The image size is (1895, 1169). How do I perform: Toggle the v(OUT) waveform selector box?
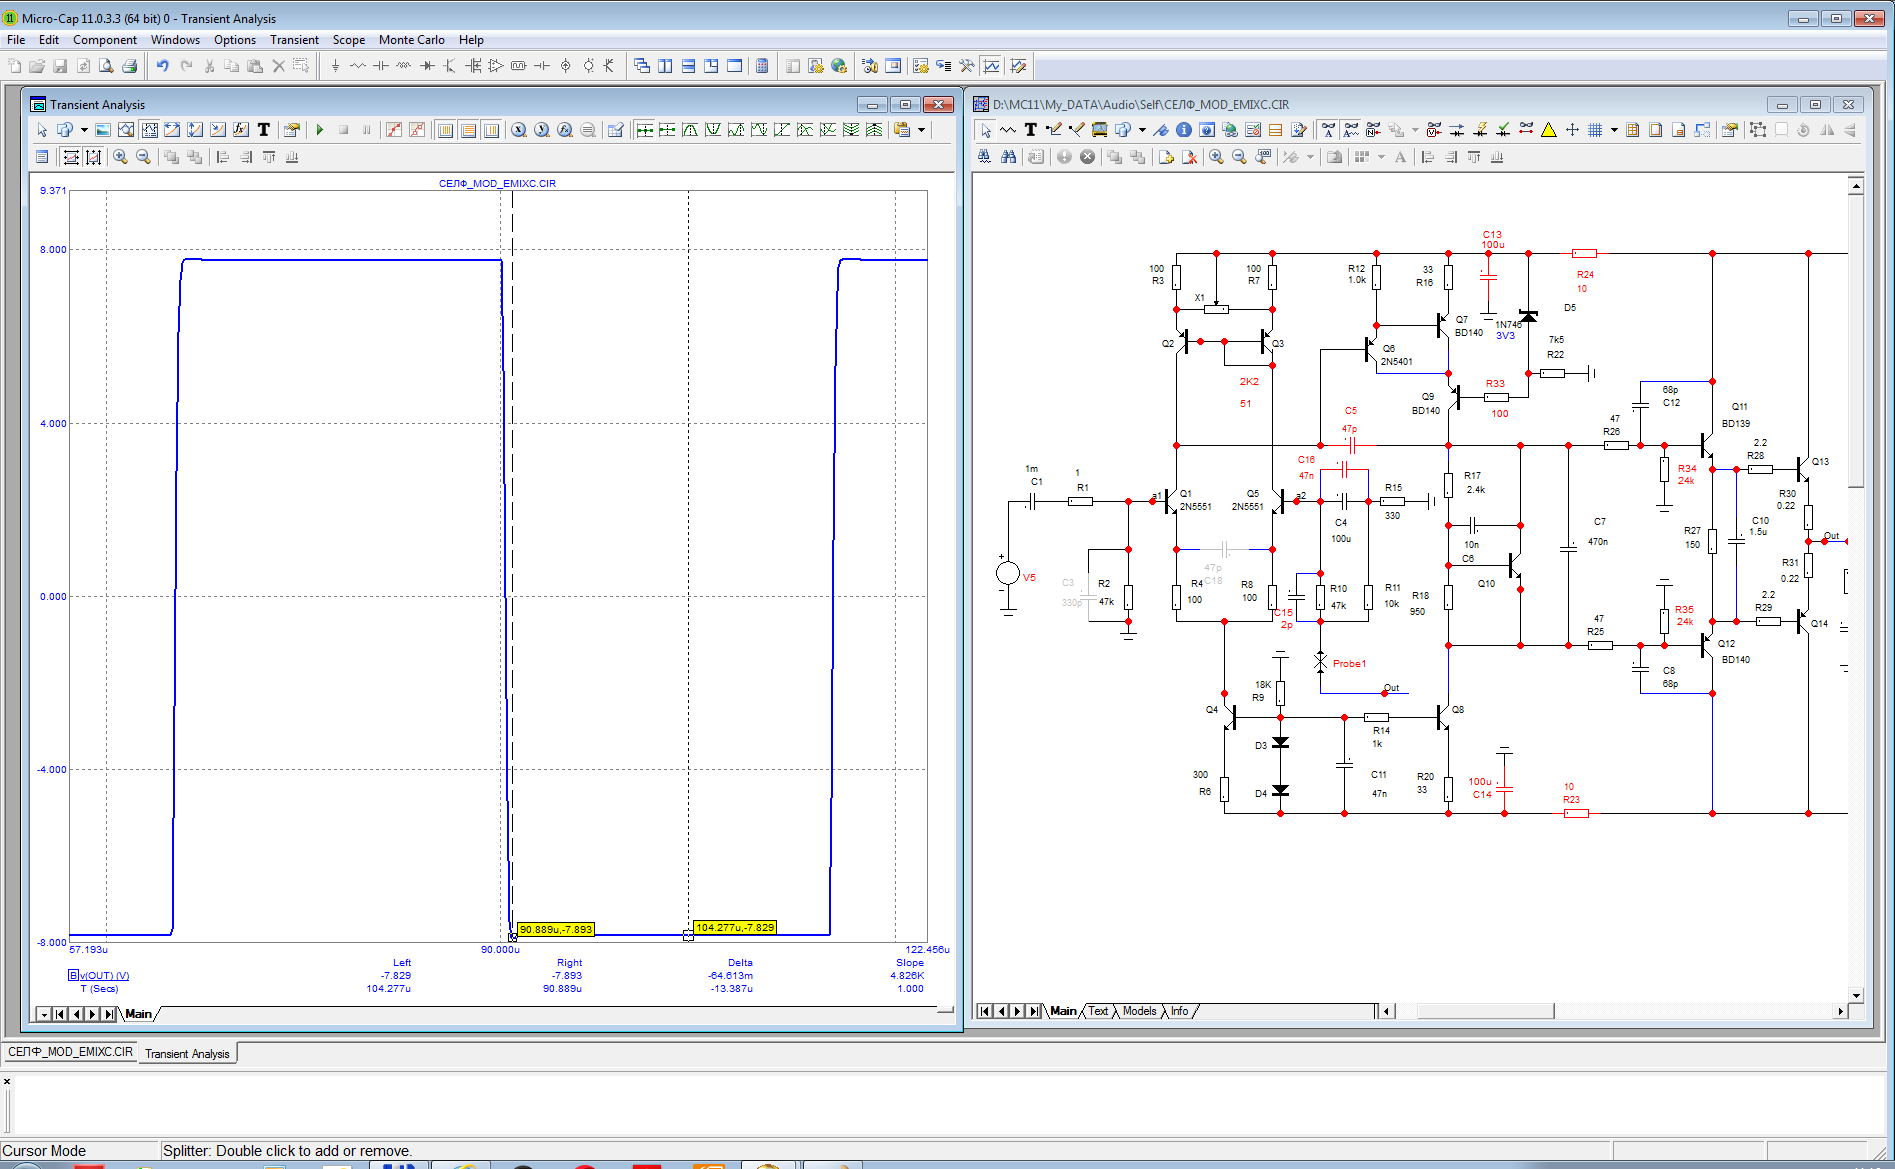pos(73,975)
